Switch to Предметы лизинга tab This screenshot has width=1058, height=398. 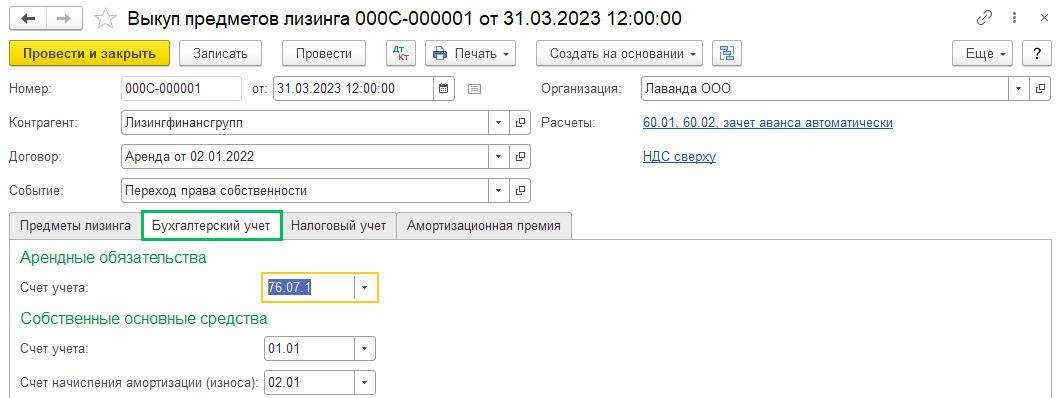pyautogui.click(x=75, y=226)
